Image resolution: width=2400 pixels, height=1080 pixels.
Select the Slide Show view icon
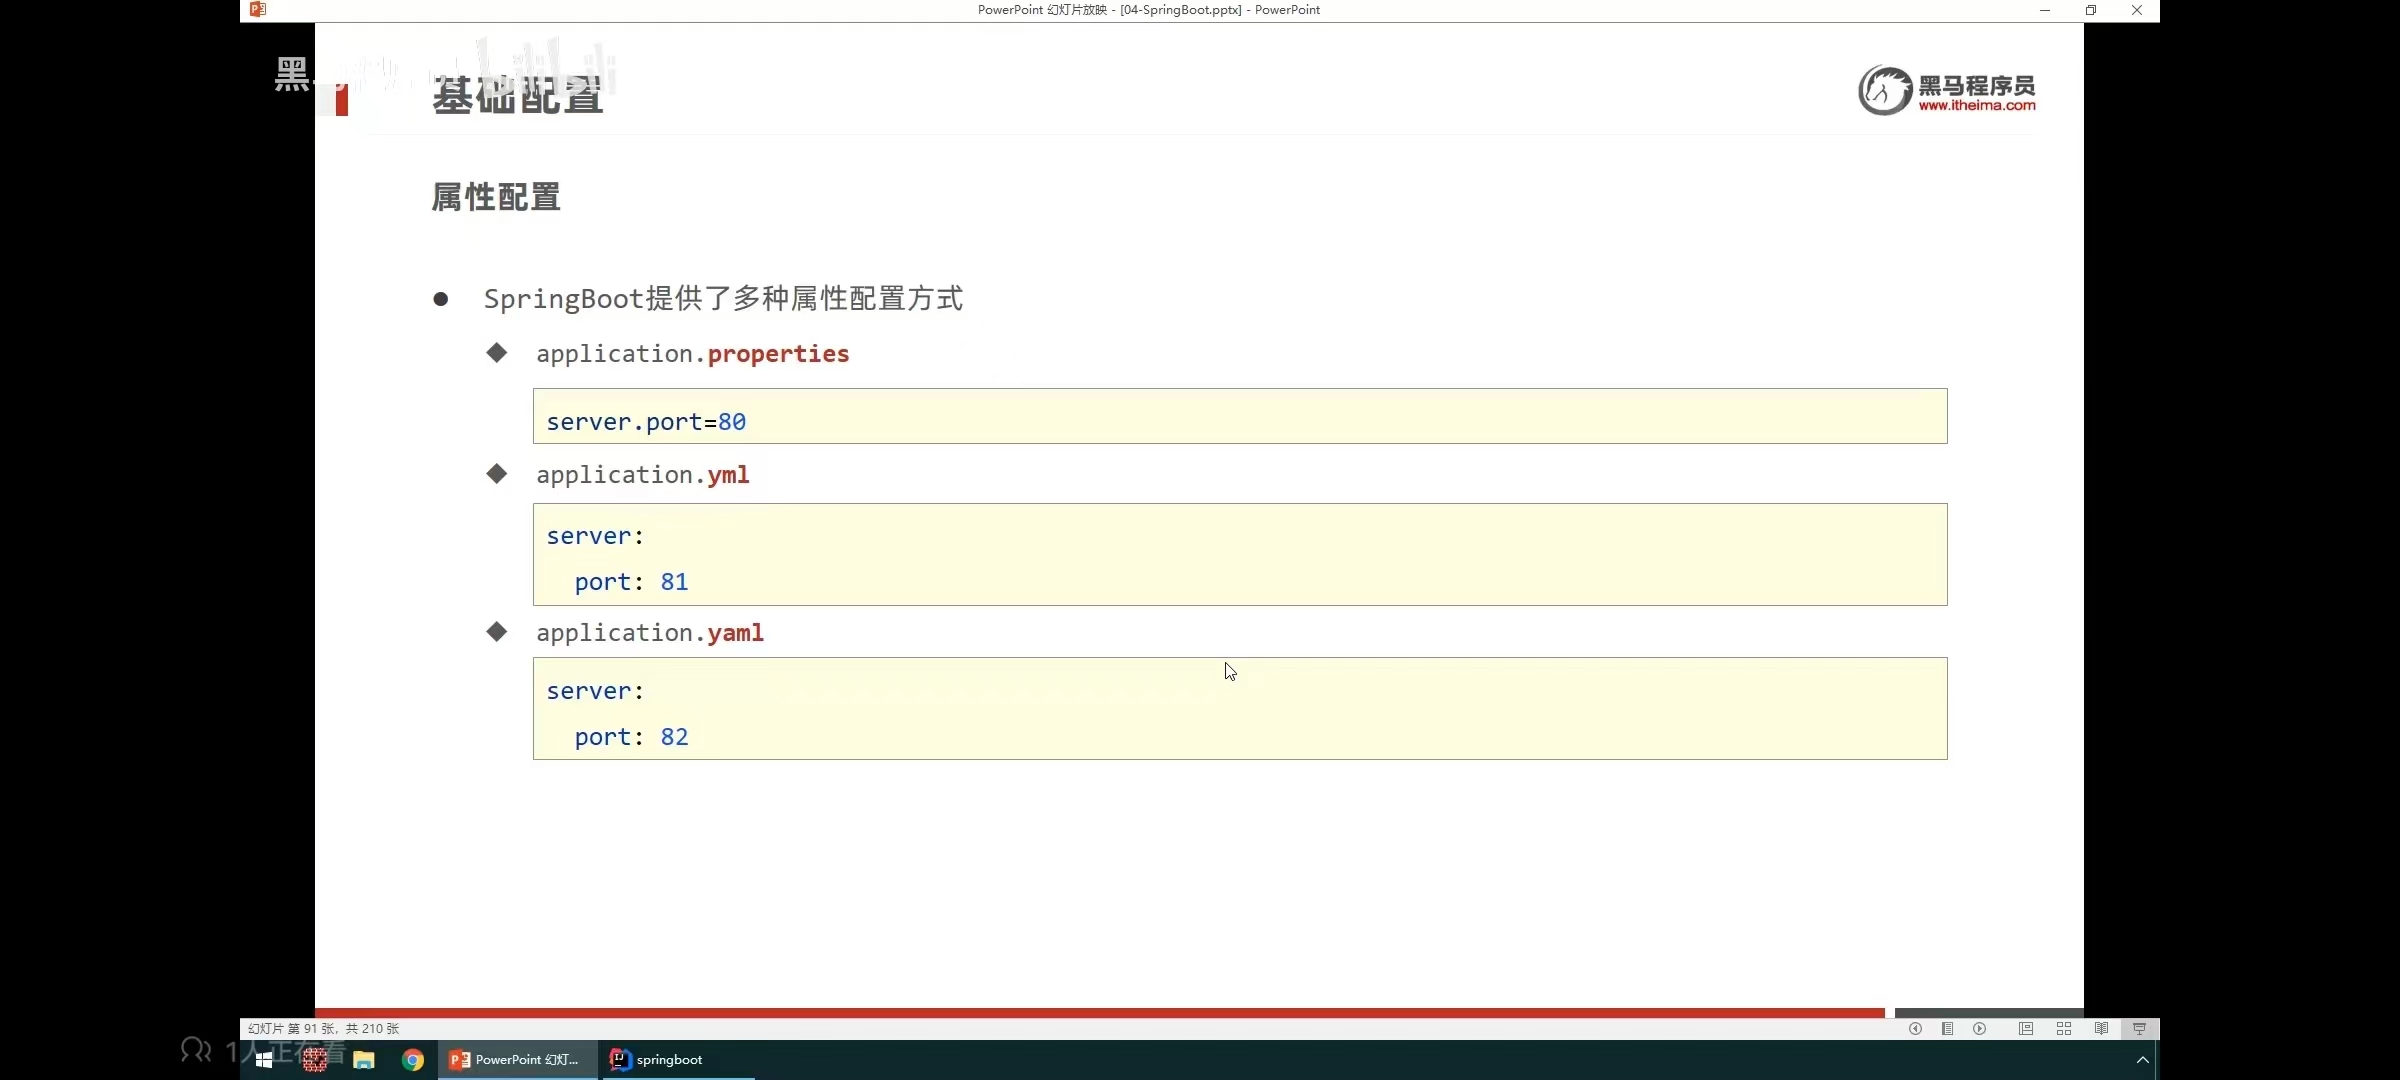[2139, 1029]
